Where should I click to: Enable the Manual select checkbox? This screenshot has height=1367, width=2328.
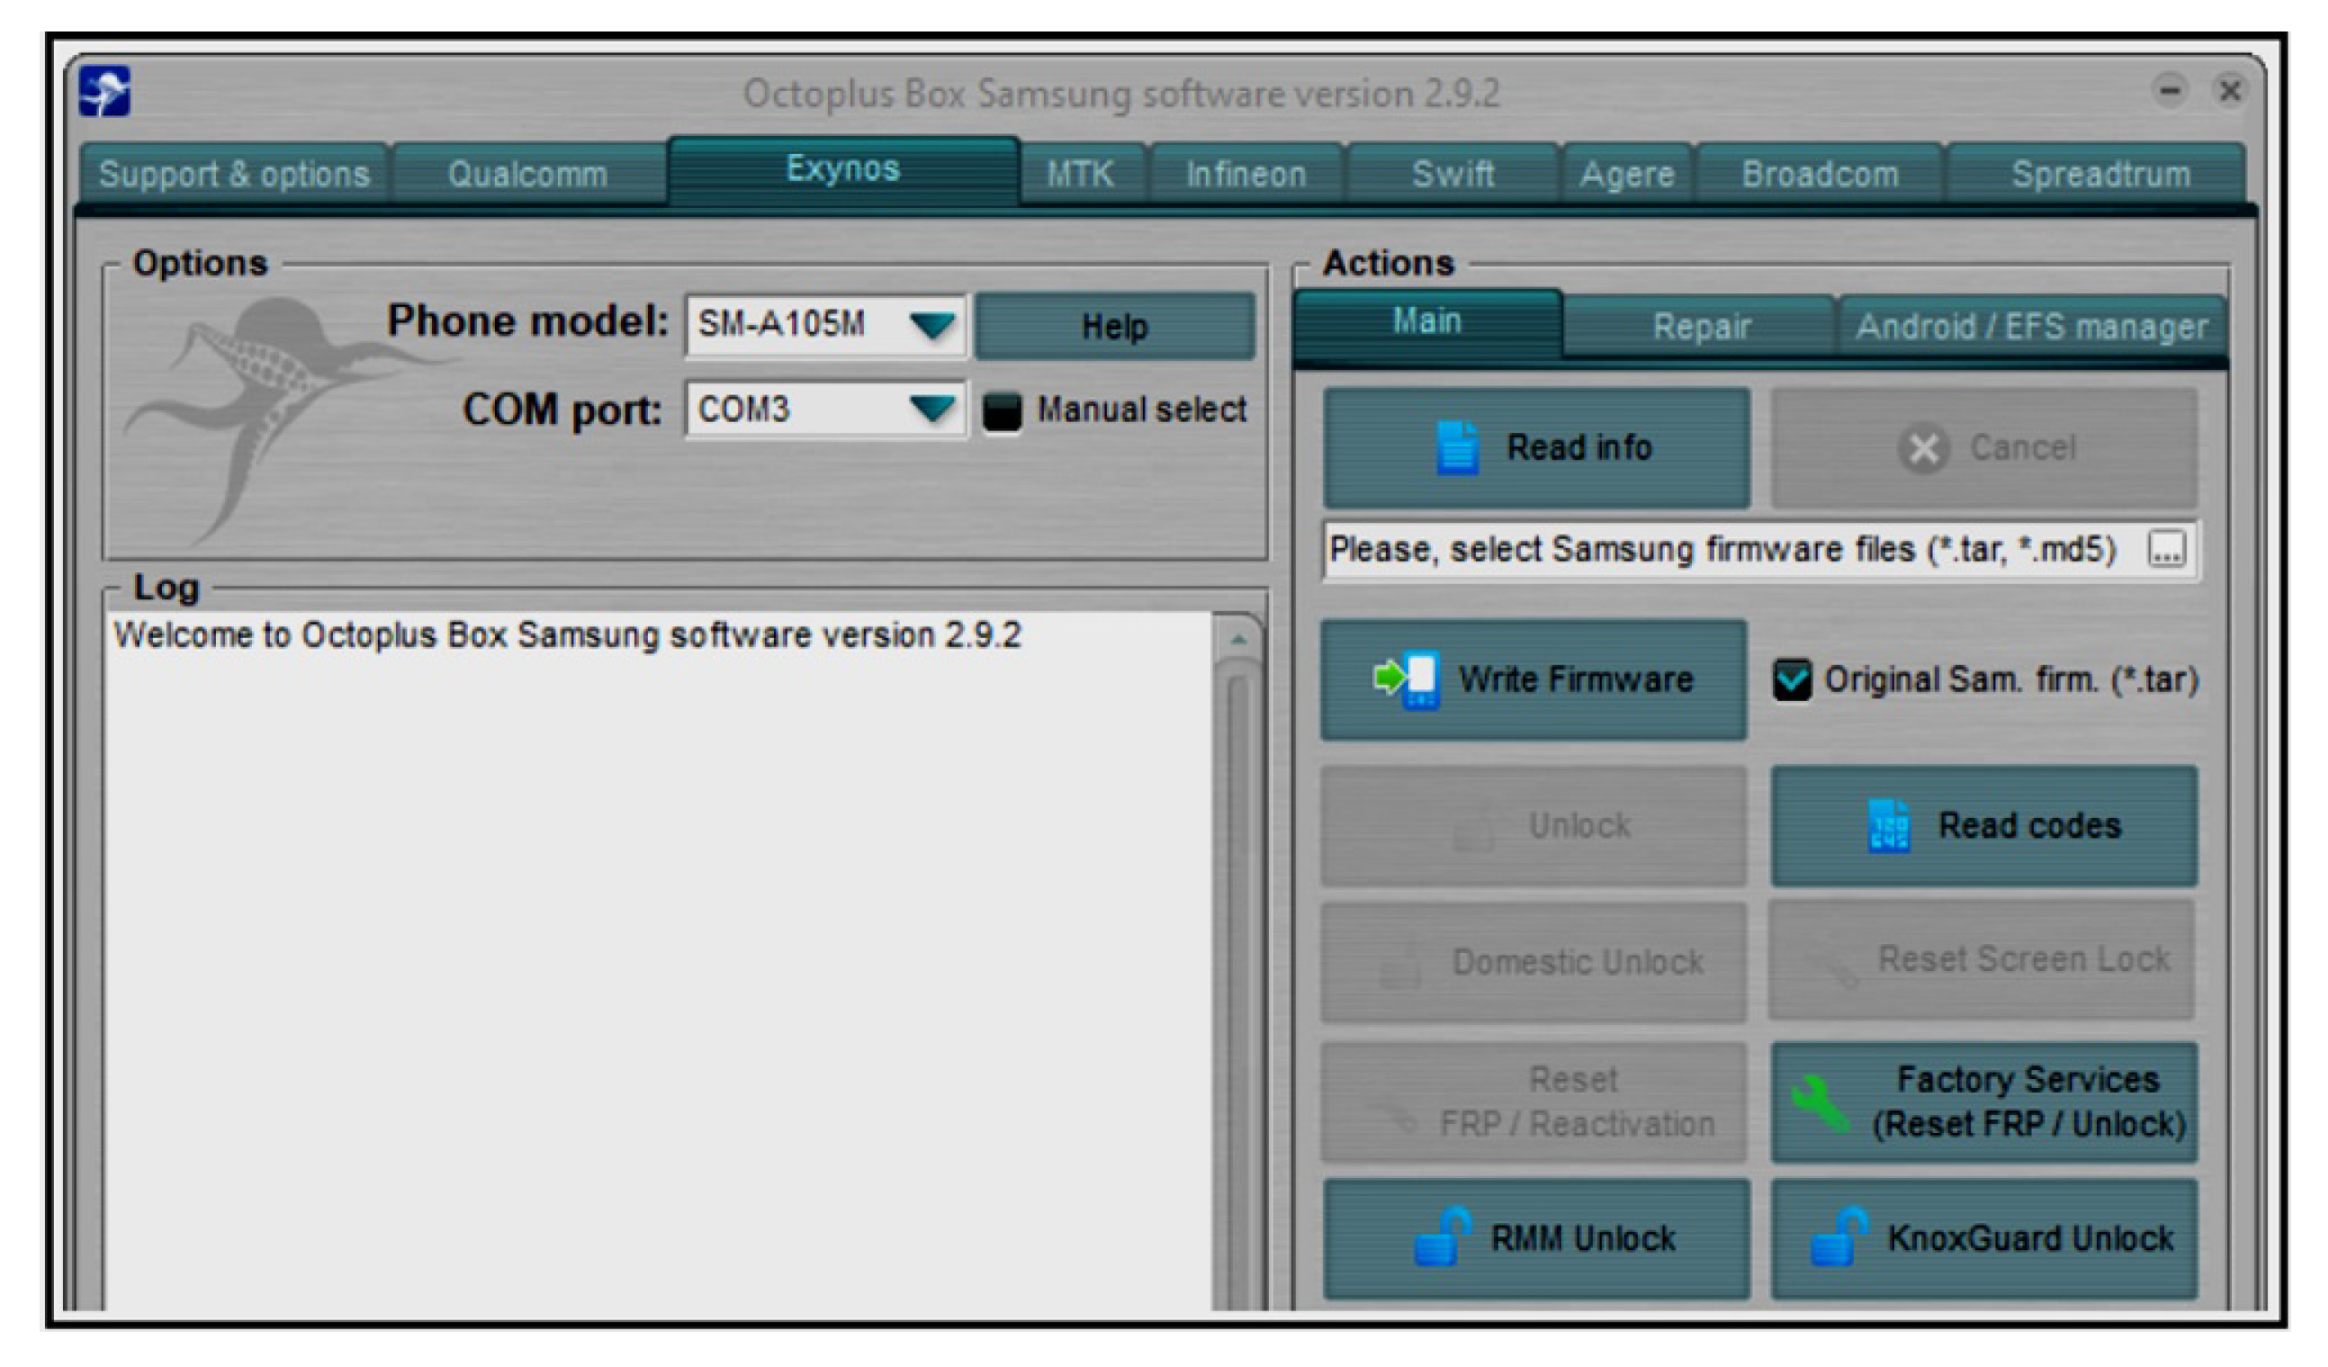pyautogui.click(x=1002, y=411)
